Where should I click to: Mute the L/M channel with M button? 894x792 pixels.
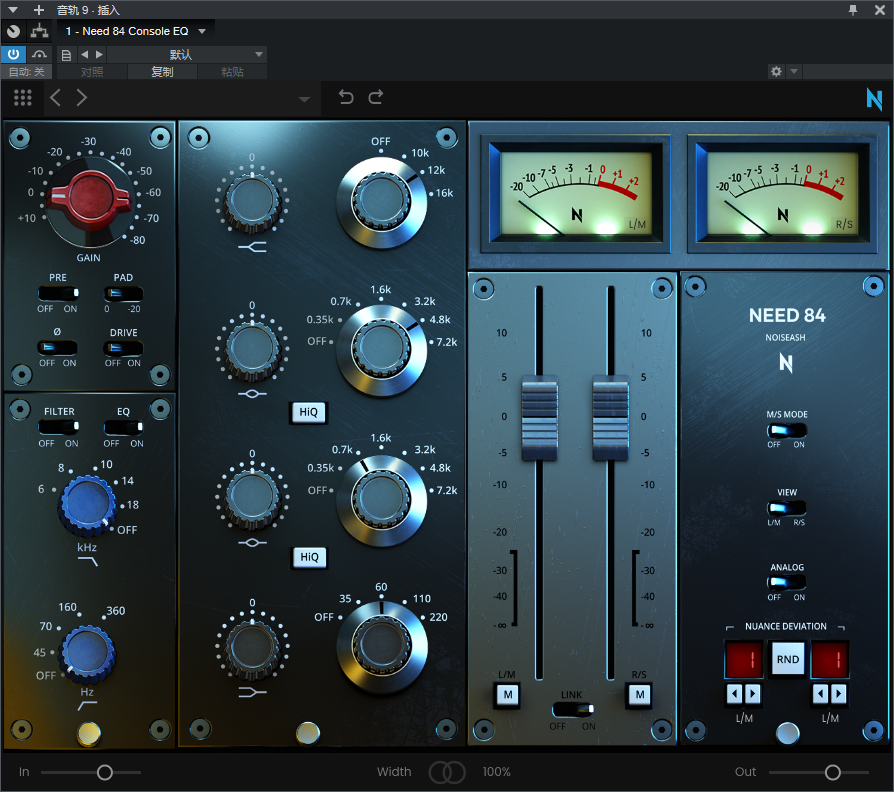(507, 695)
